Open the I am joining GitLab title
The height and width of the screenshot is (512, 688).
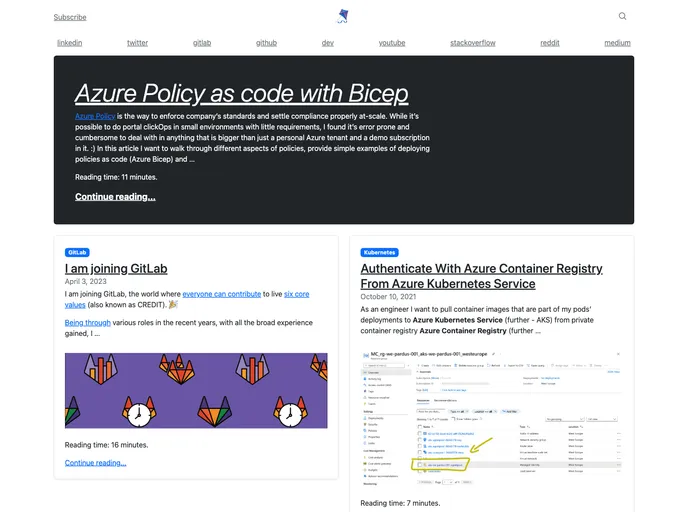pos(116,269)
